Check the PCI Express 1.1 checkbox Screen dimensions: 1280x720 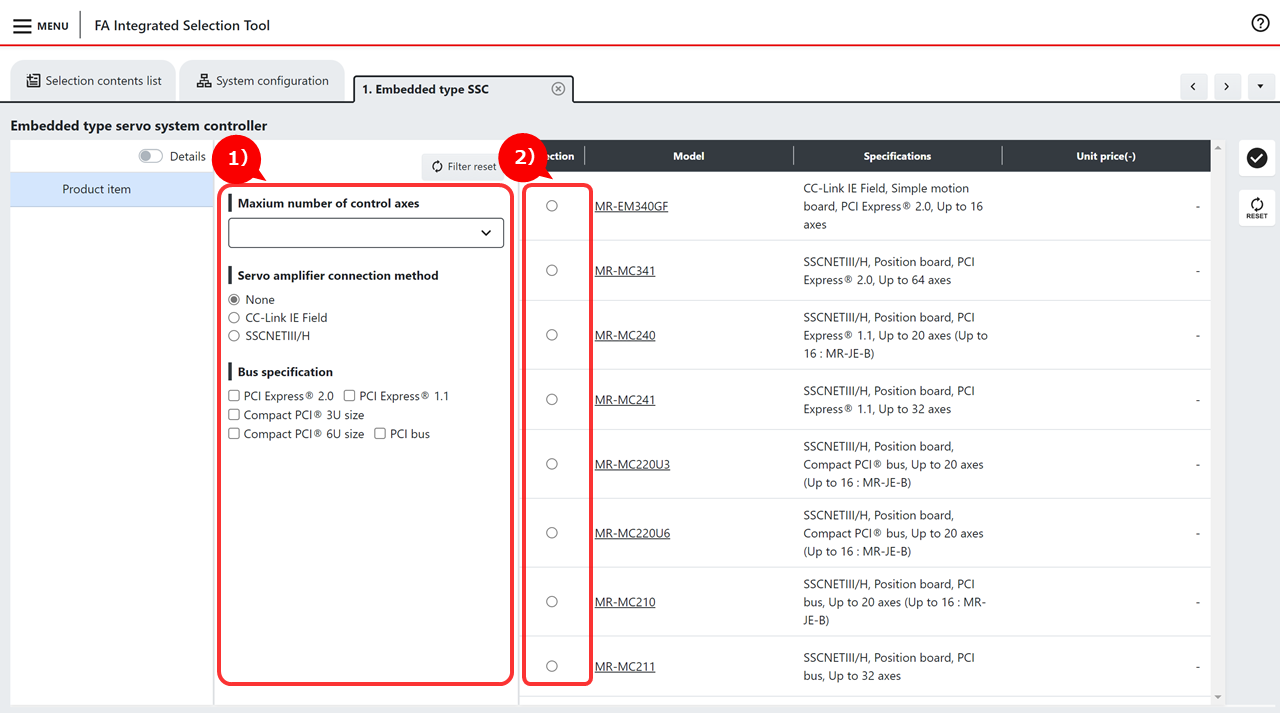[x=350, y=396]
